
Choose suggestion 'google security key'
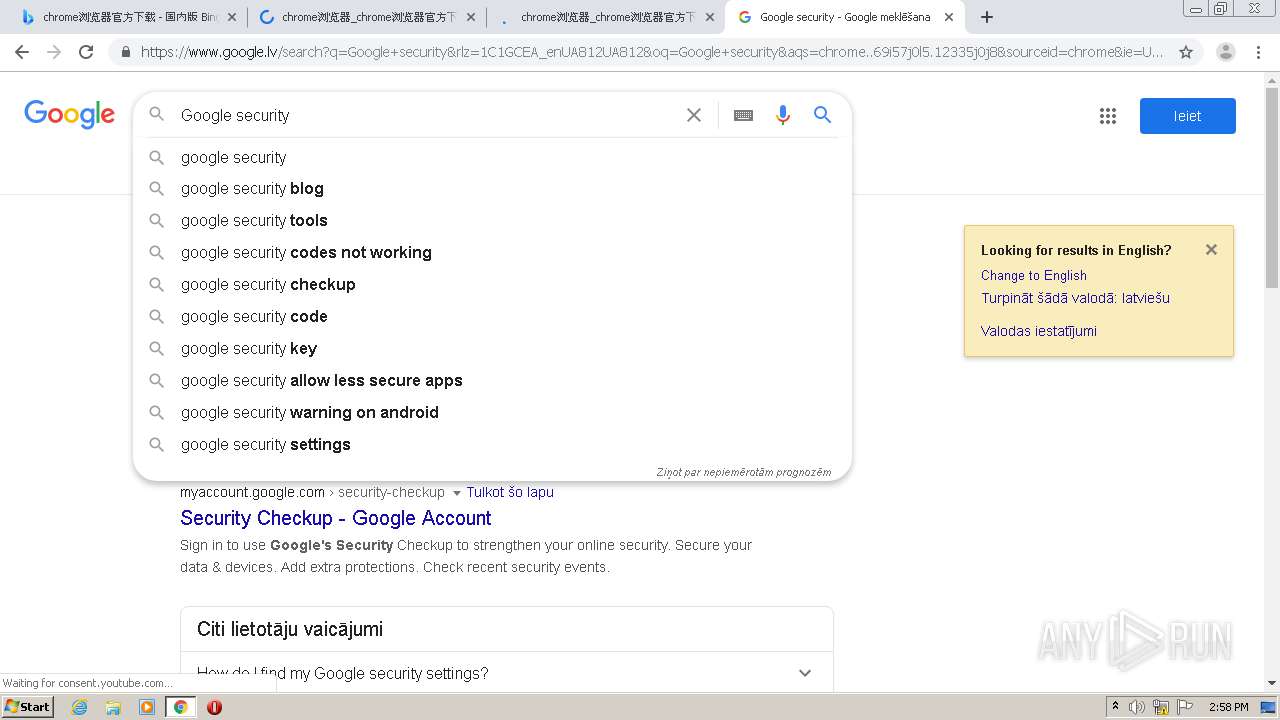[492, 348]
